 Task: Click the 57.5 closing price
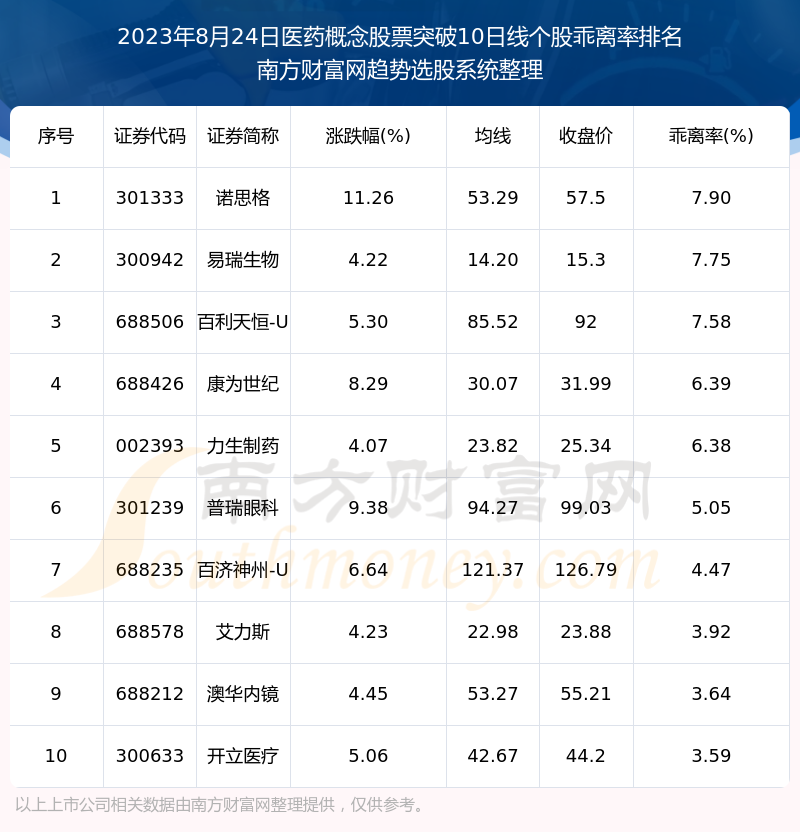tap(586, 198)
